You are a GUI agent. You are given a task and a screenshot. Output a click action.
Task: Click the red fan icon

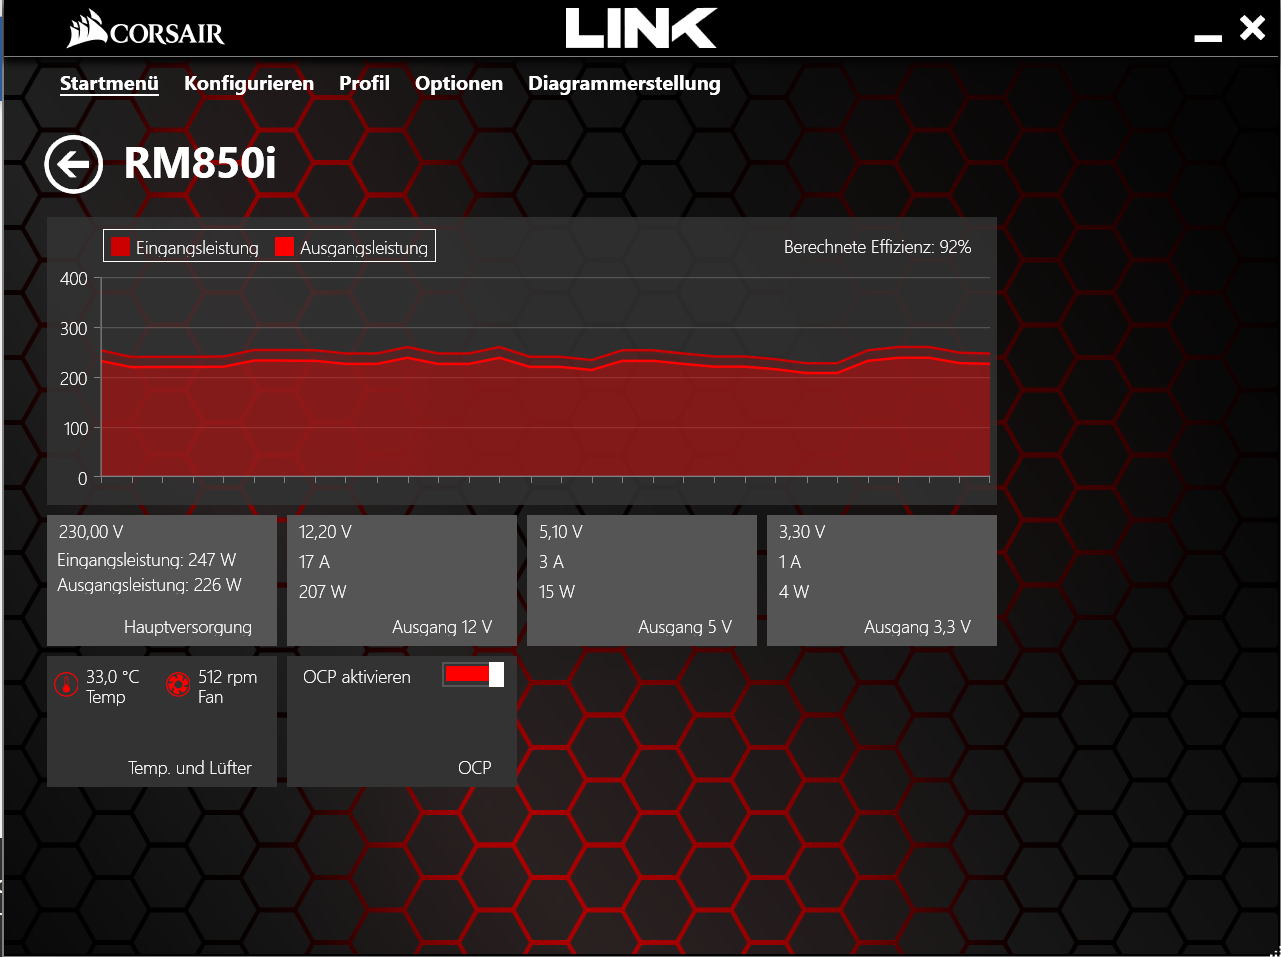(x=178, y=685)
